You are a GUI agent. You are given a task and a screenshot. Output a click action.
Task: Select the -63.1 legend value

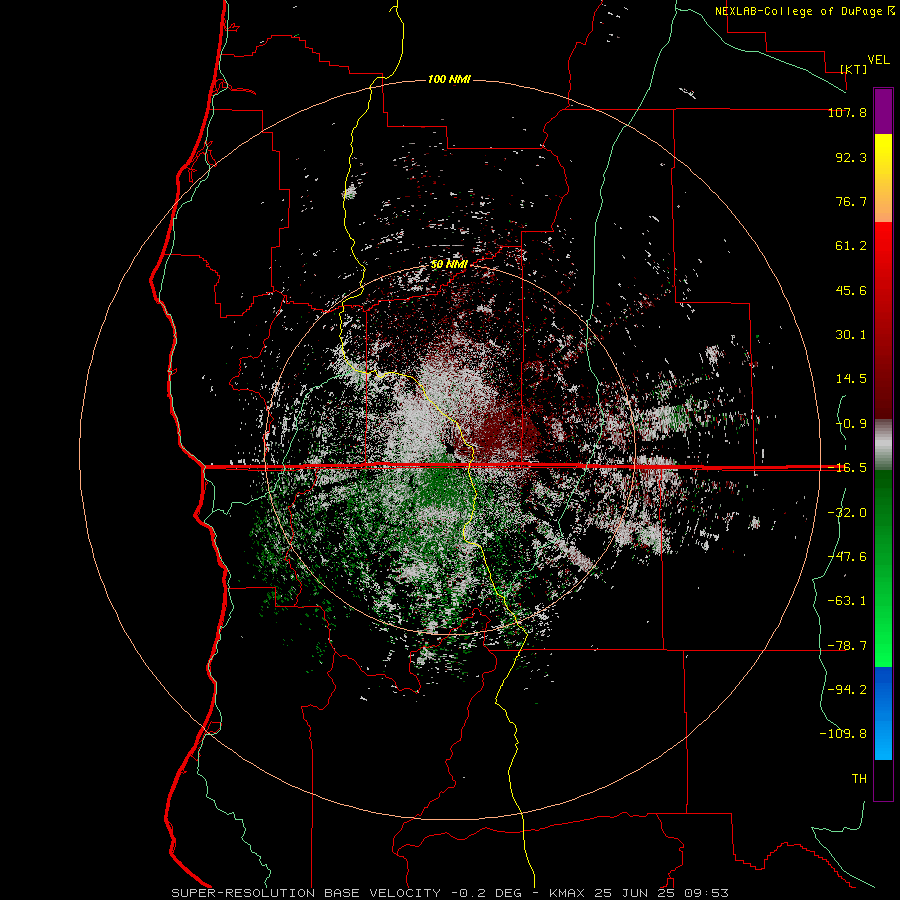(x=847, y=601)
